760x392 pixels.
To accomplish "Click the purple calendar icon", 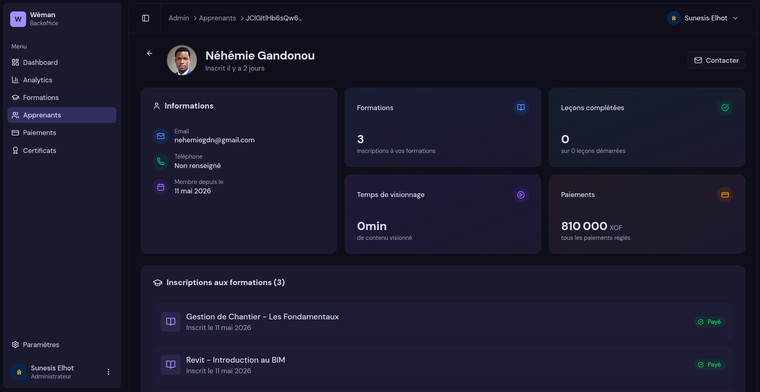I will pos(160,187).
